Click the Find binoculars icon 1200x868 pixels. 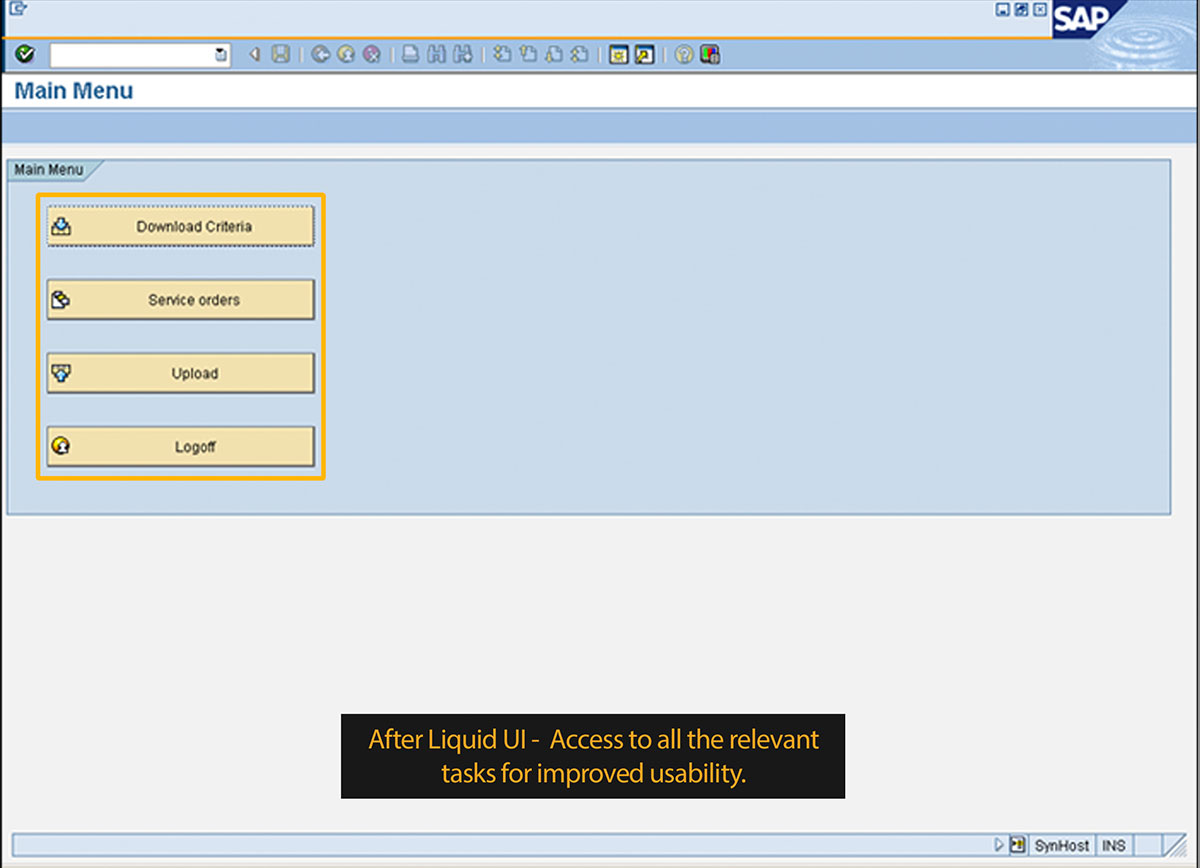tap(436, 55)
